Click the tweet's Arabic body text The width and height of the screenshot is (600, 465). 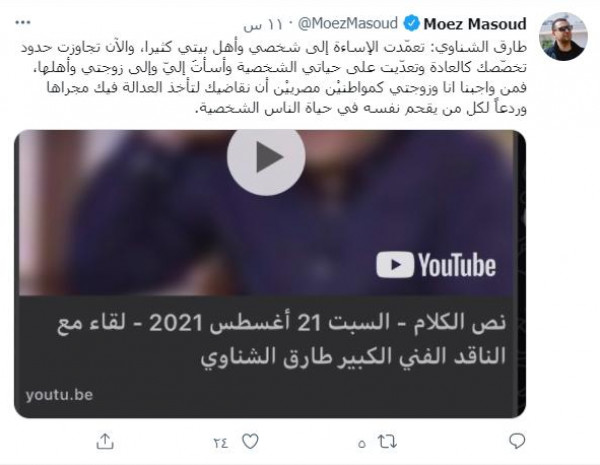pyautogui.click(x=274, y=78)
